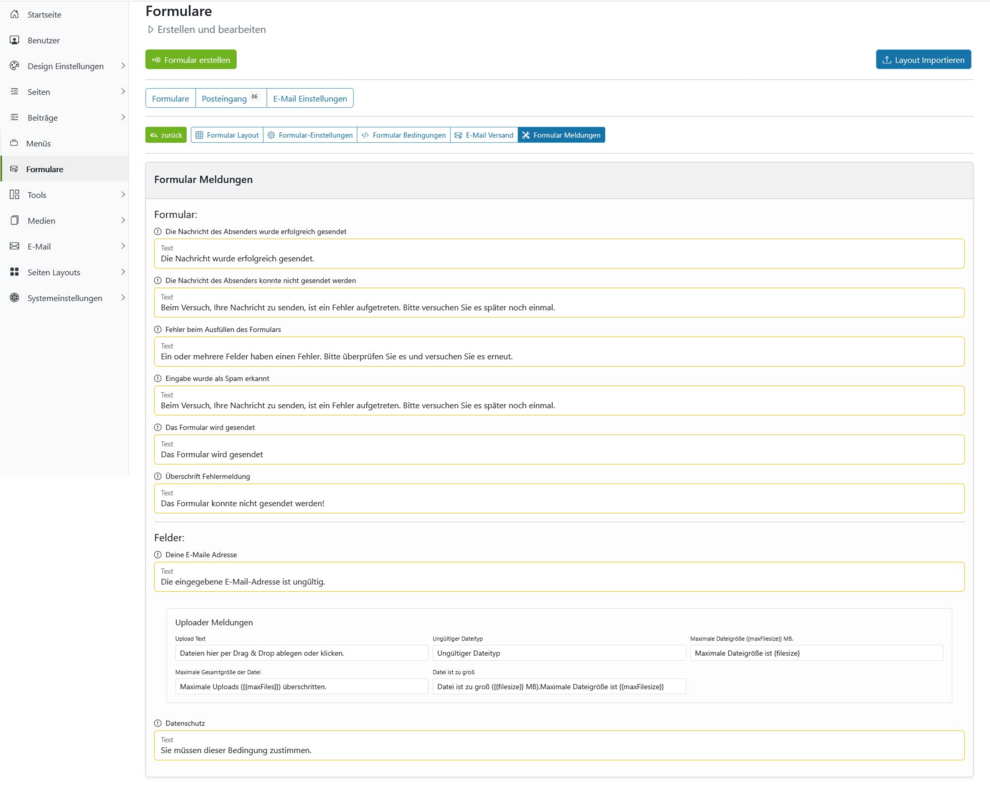
Task: Expand the Beiträge submenu chevron
Action: pos(123,117)
